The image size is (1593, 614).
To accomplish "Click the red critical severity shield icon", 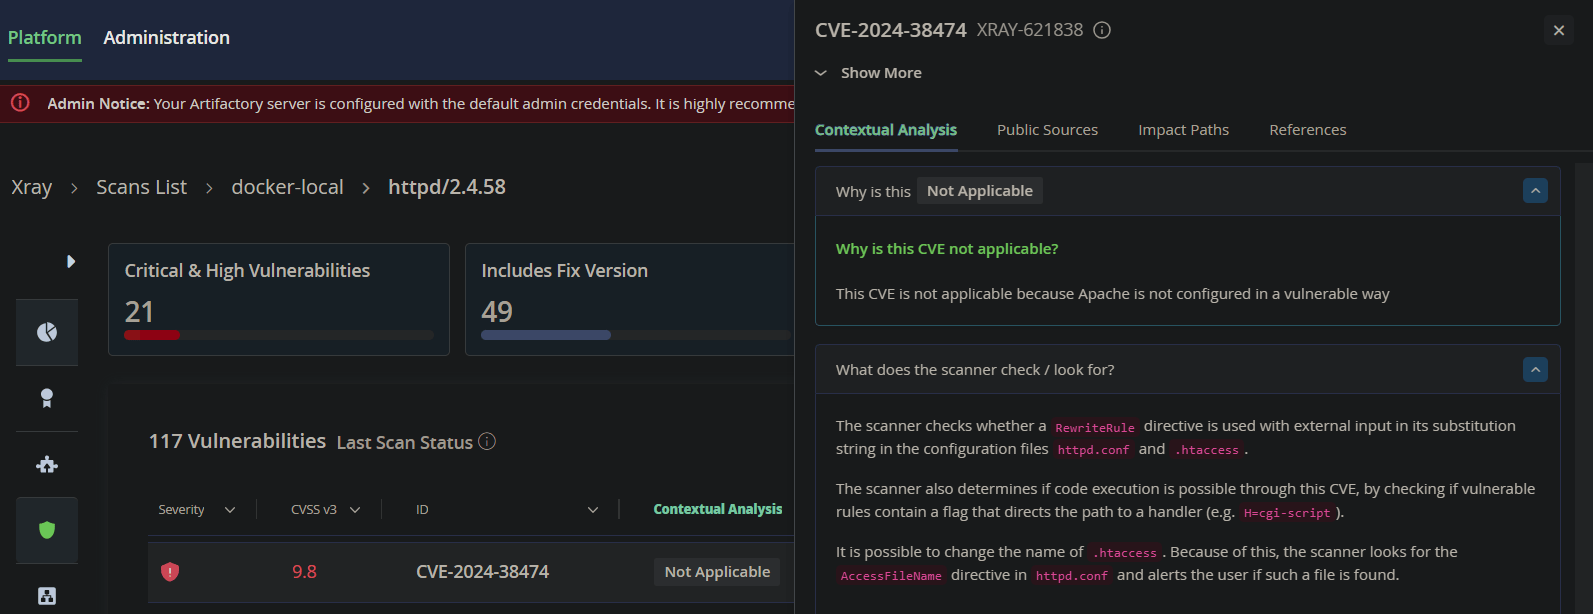I will (x=170, y=572).
